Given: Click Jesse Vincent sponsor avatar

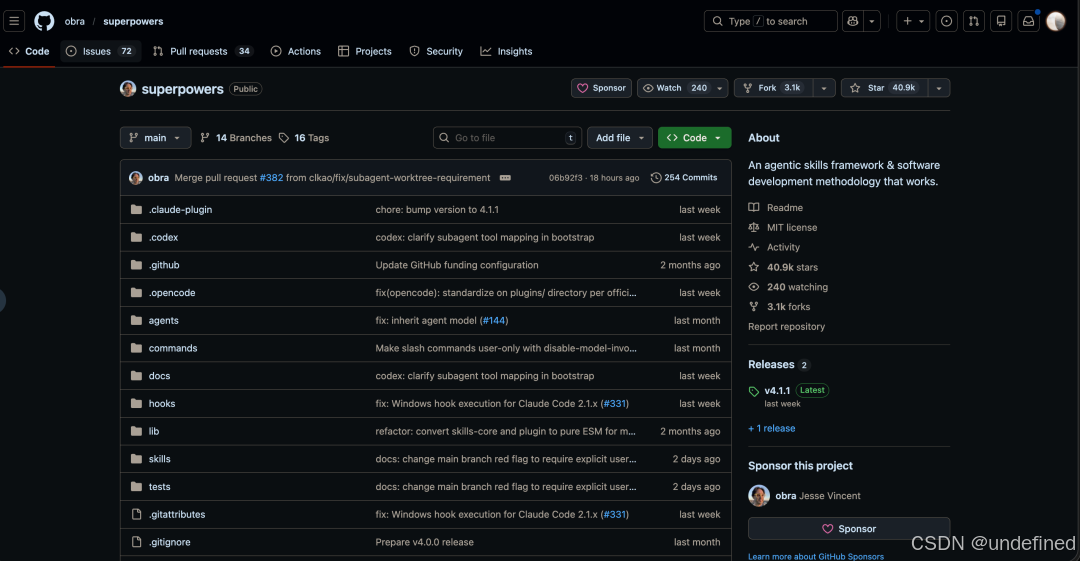Looking at the screenshot, I should tap(759, 496).
